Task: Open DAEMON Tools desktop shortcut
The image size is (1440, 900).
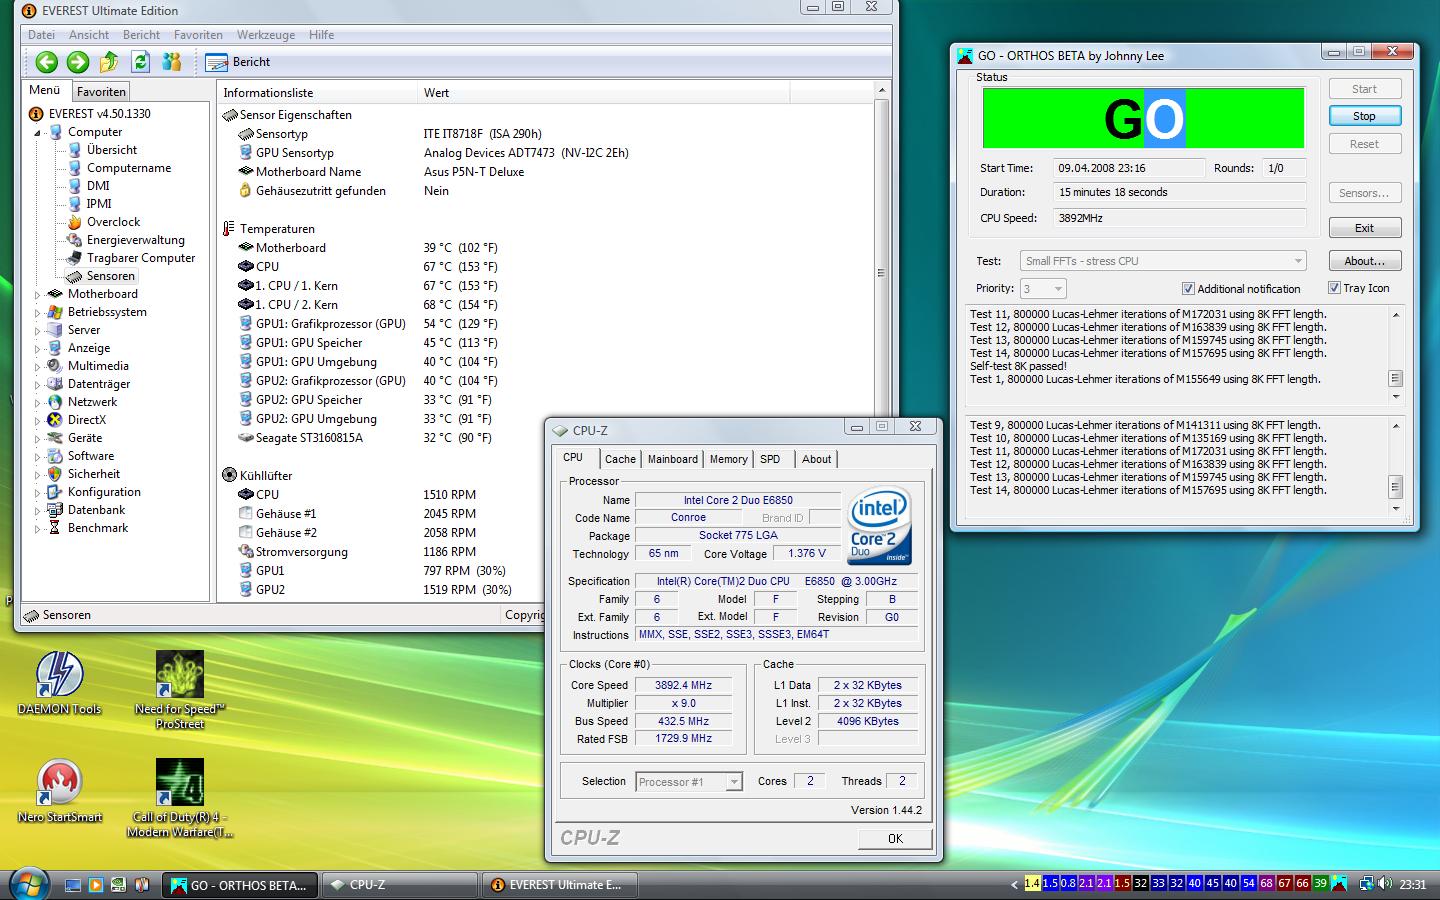Action: [59, 675]
